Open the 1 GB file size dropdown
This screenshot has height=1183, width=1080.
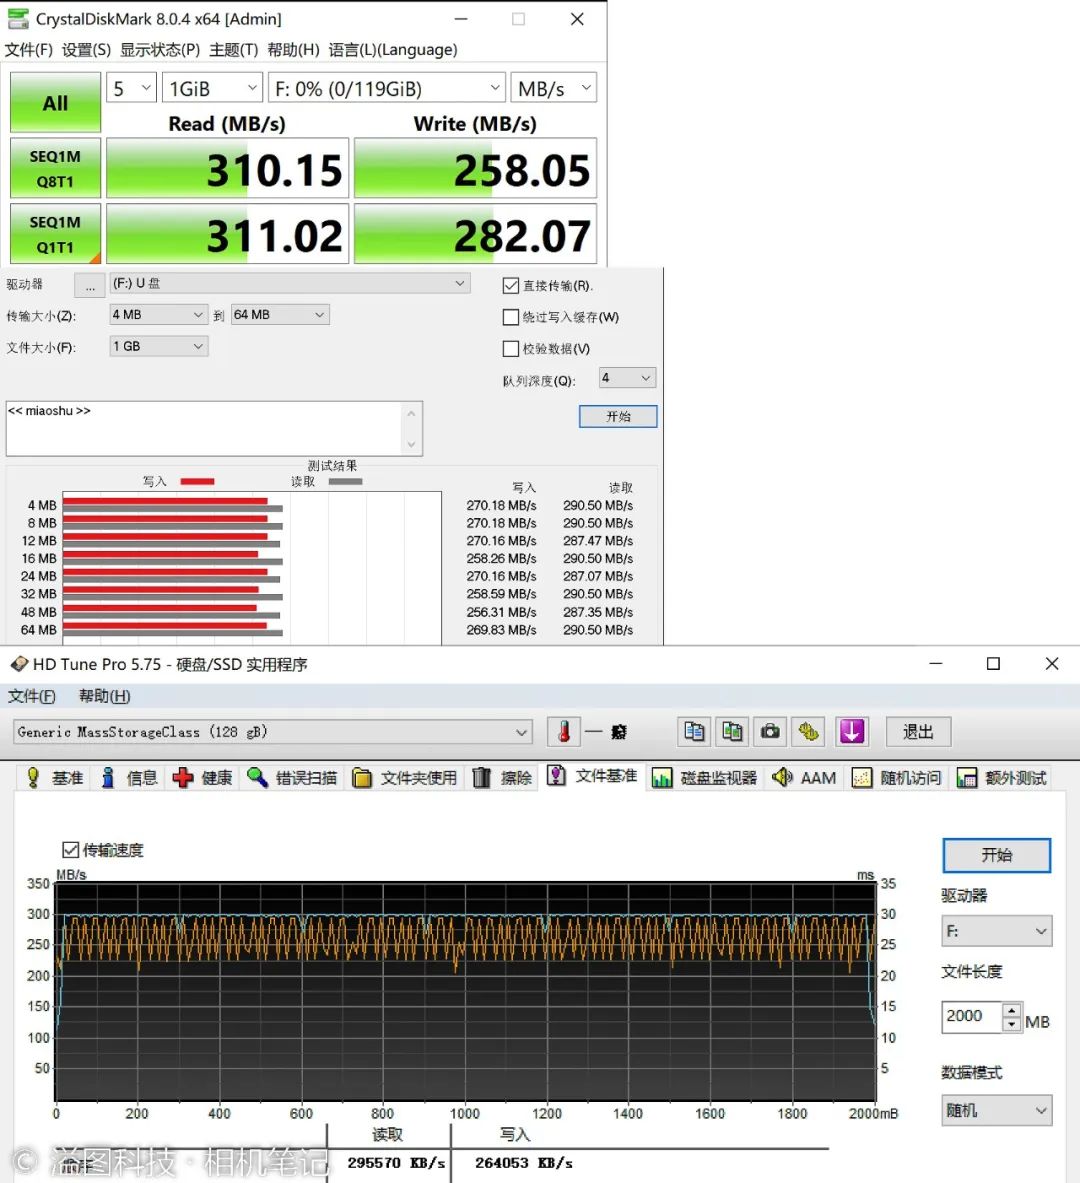[x=158, y=346]
